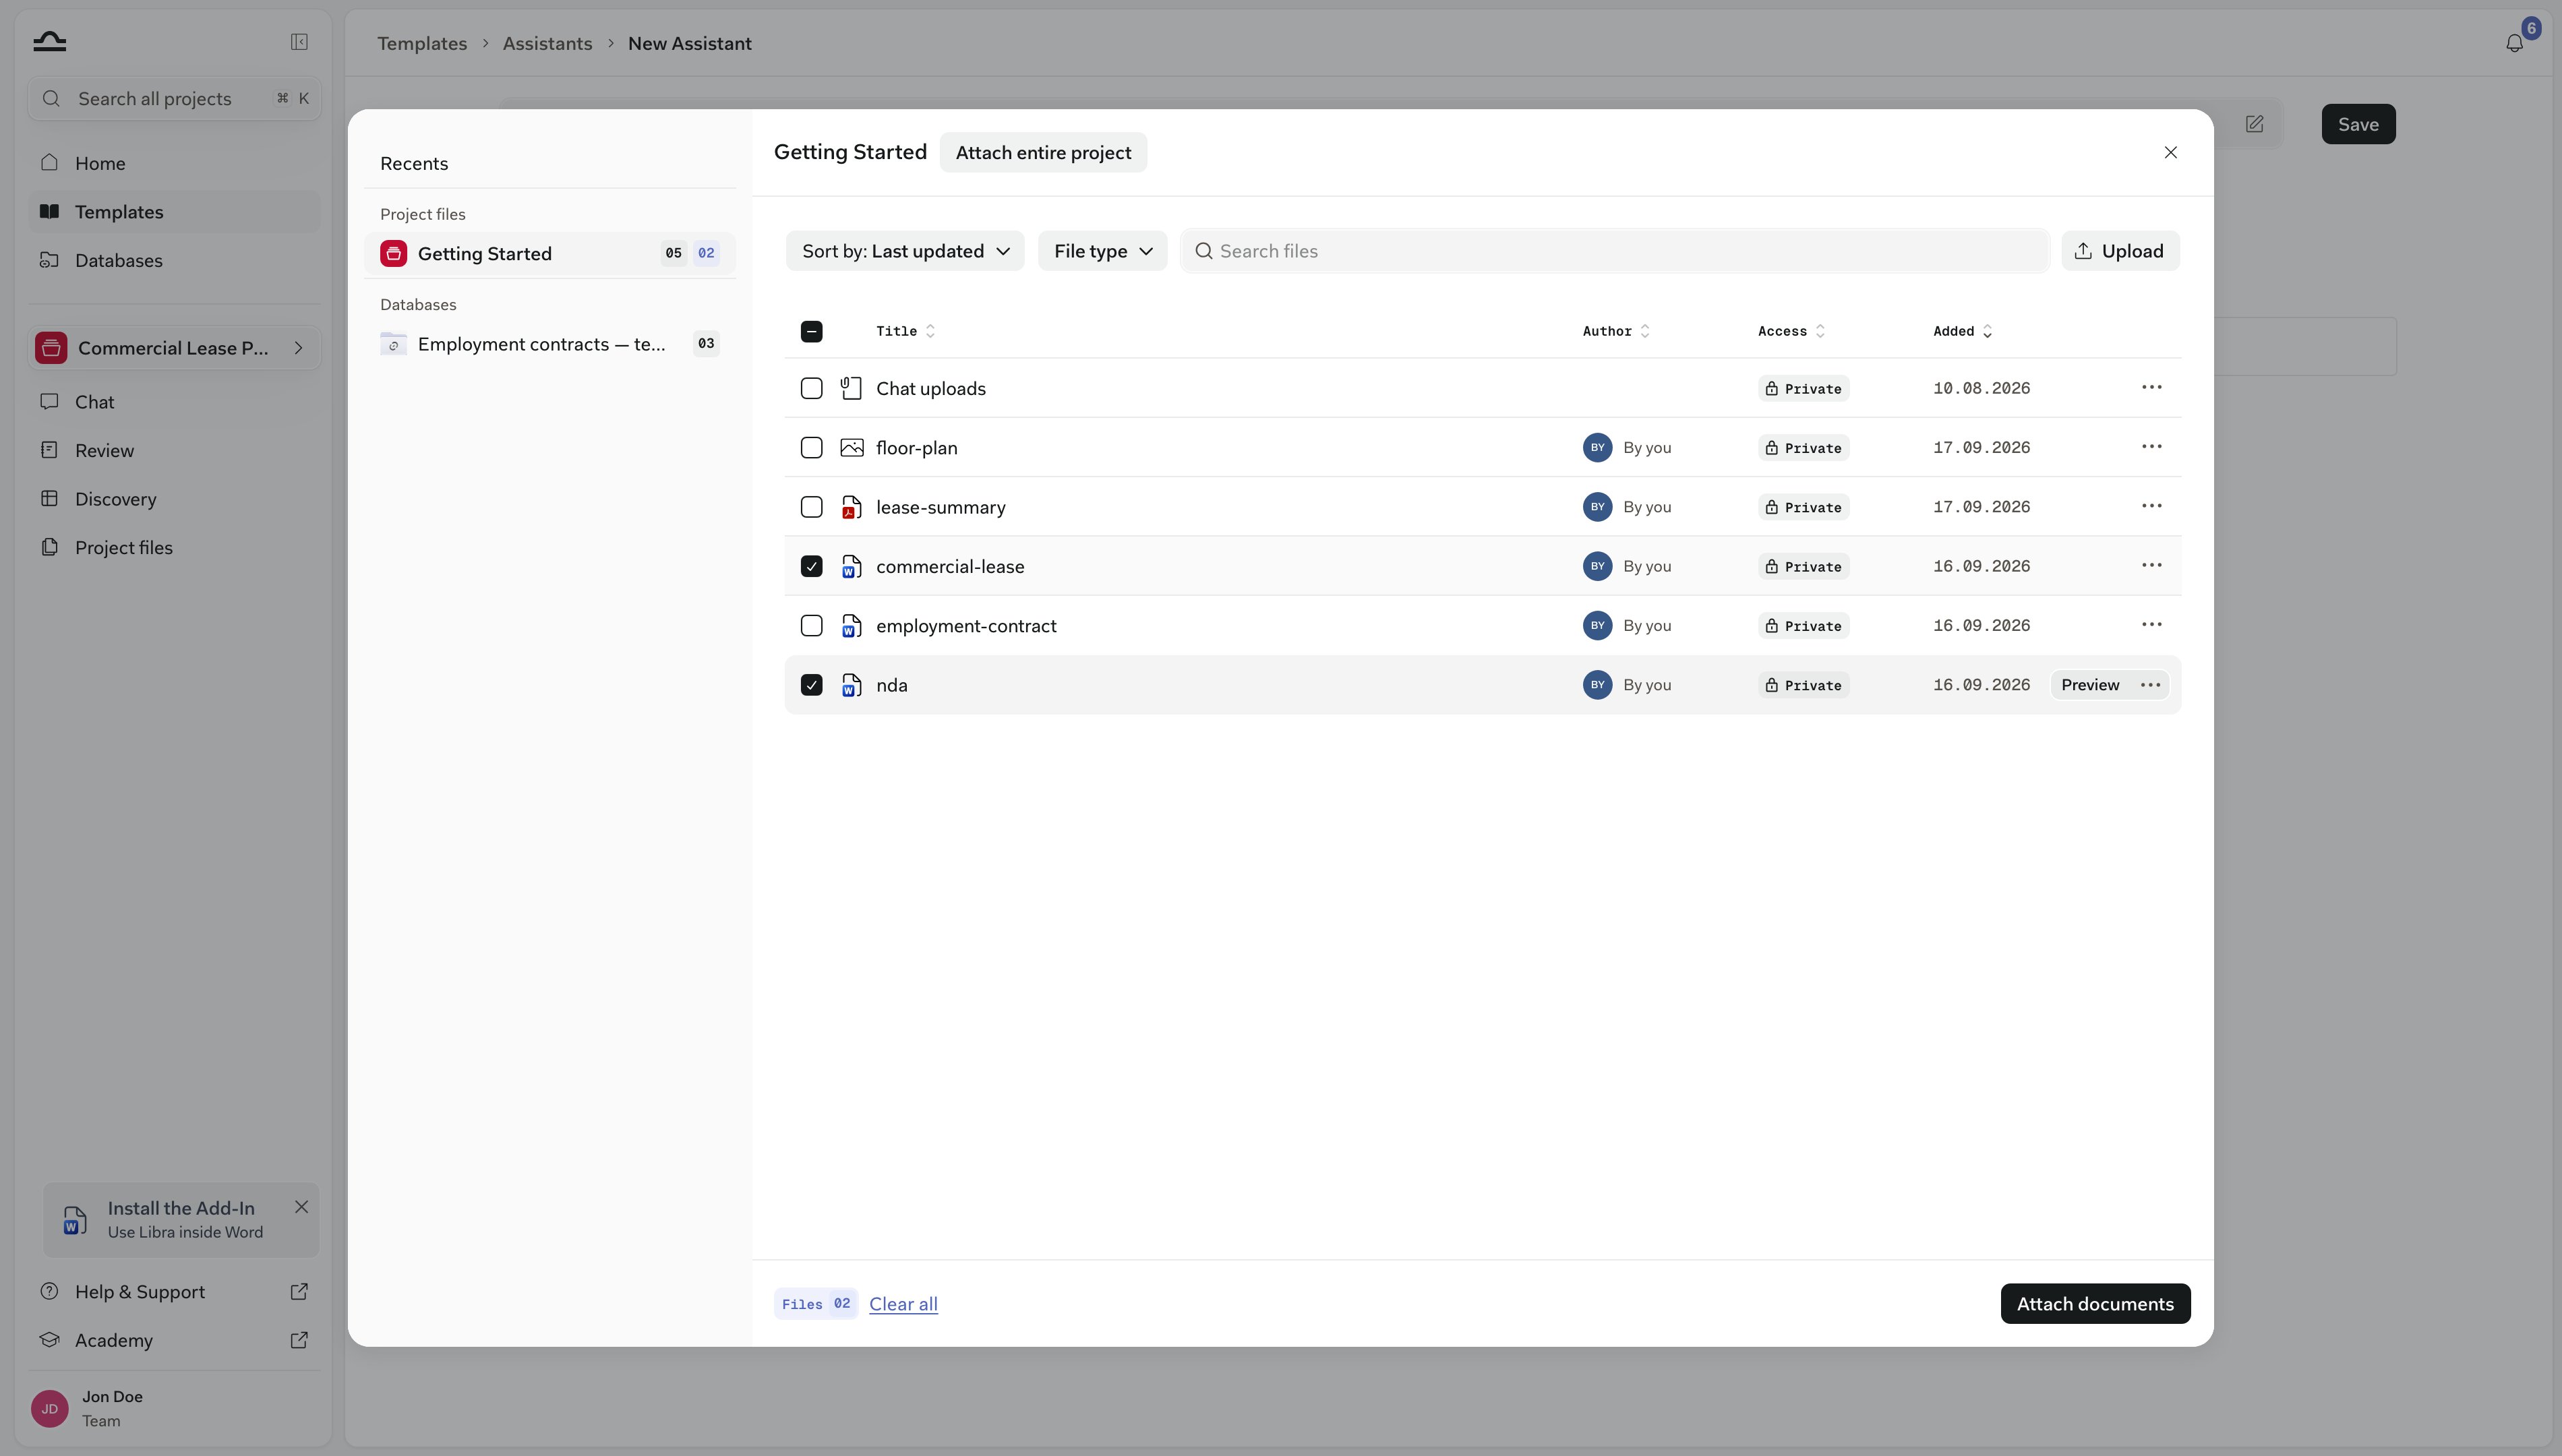Check the employment-contract checkbox

pos(811,626)
